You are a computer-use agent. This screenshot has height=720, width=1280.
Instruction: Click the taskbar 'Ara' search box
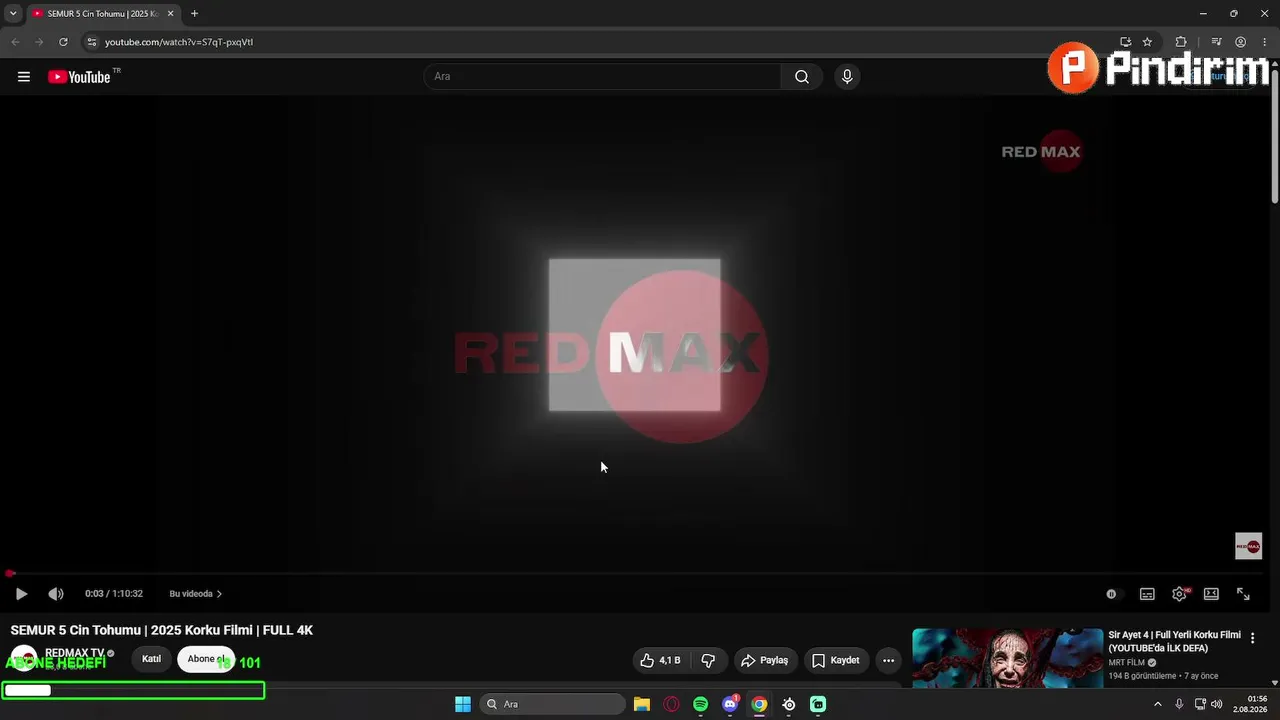tap(552, 704)
